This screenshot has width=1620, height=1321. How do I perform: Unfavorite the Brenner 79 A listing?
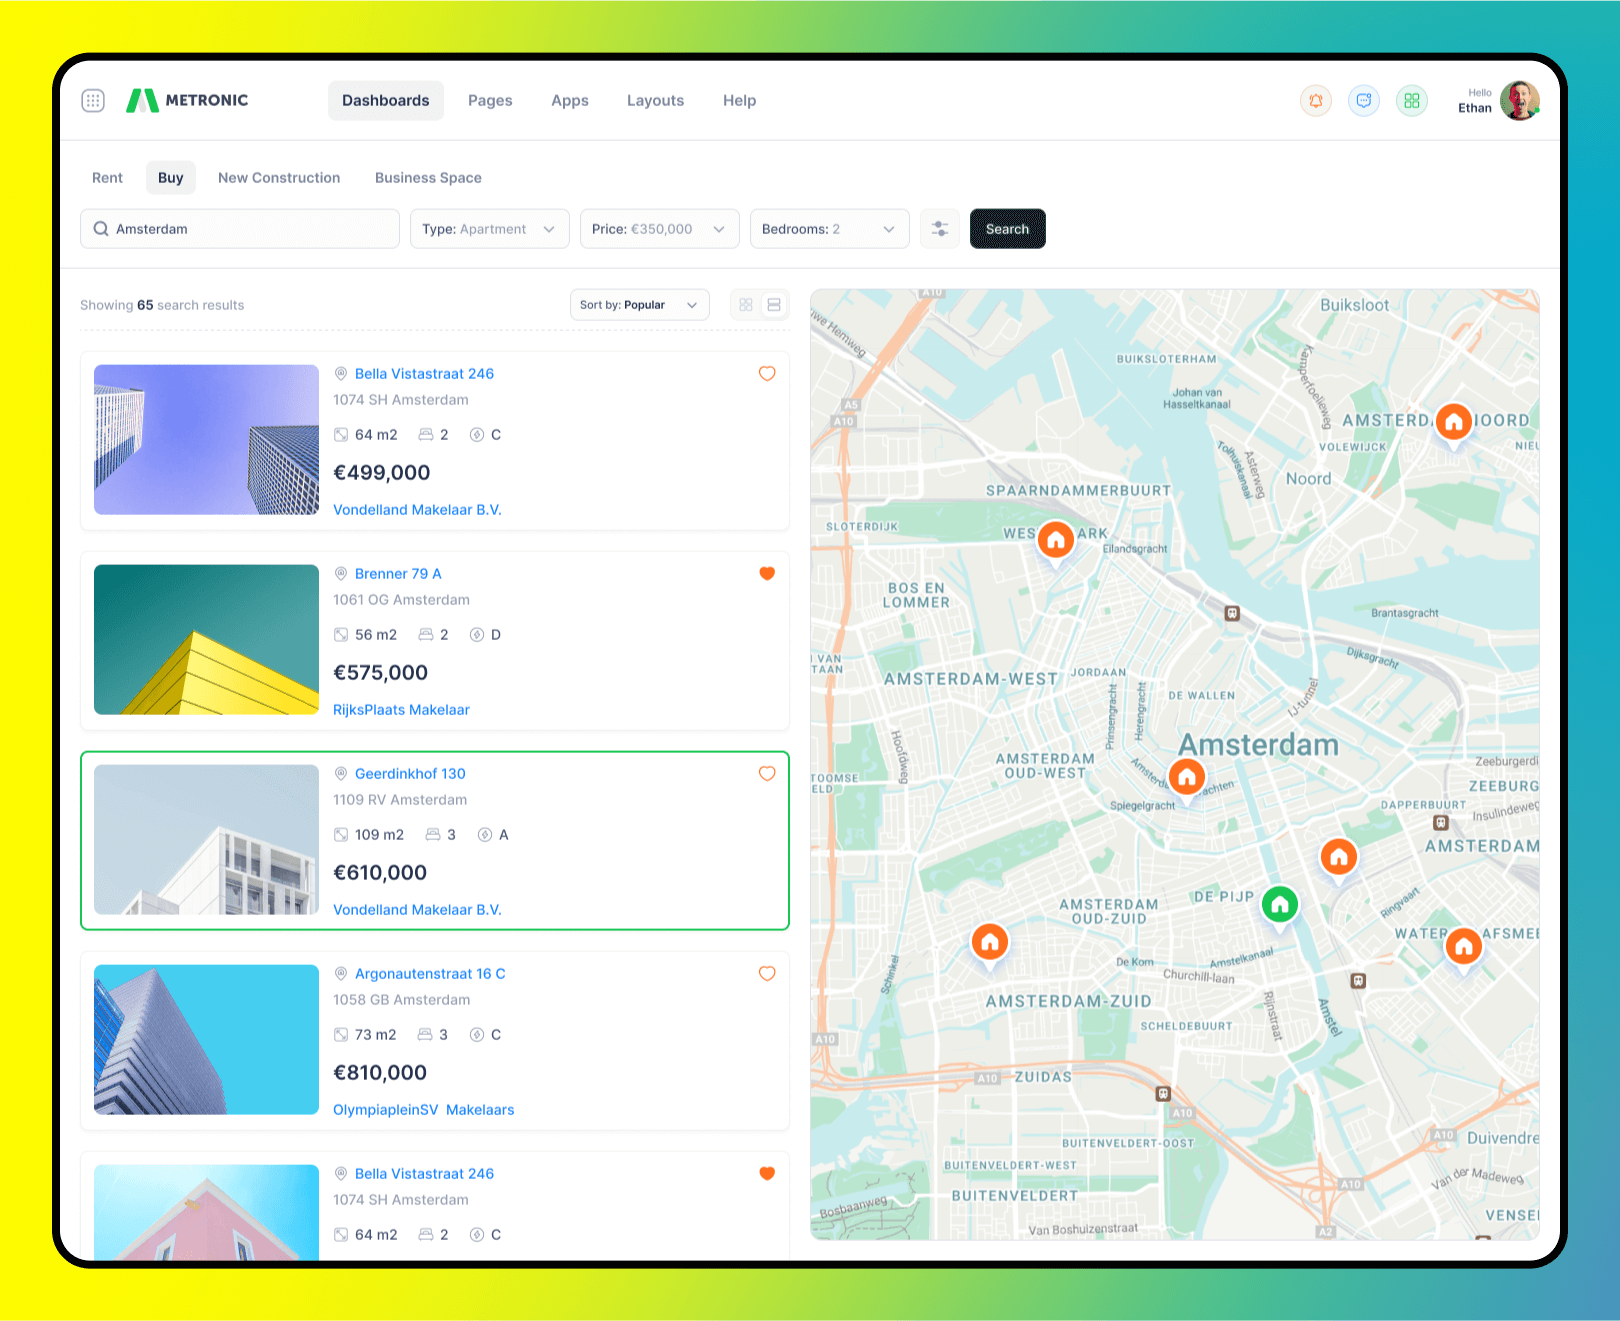[767, 574]
